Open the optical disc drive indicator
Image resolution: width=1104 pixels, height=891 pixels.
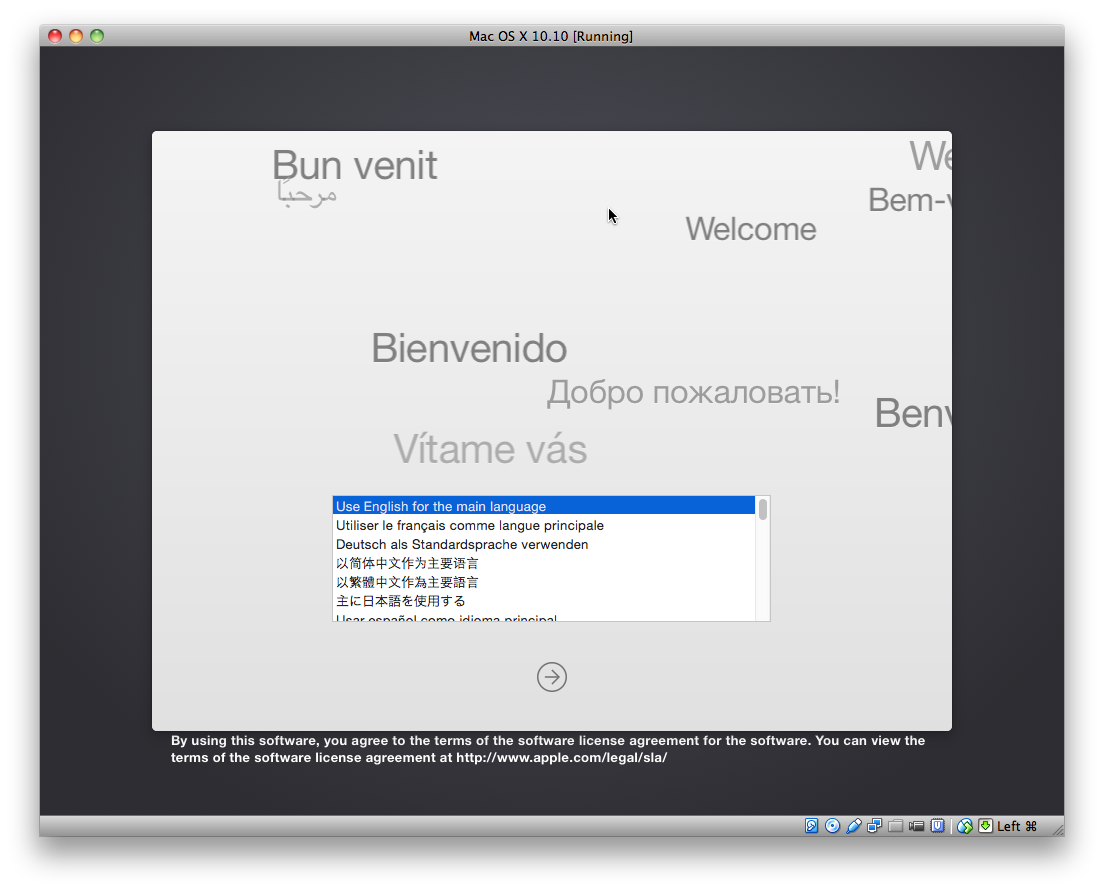(832, 825)
